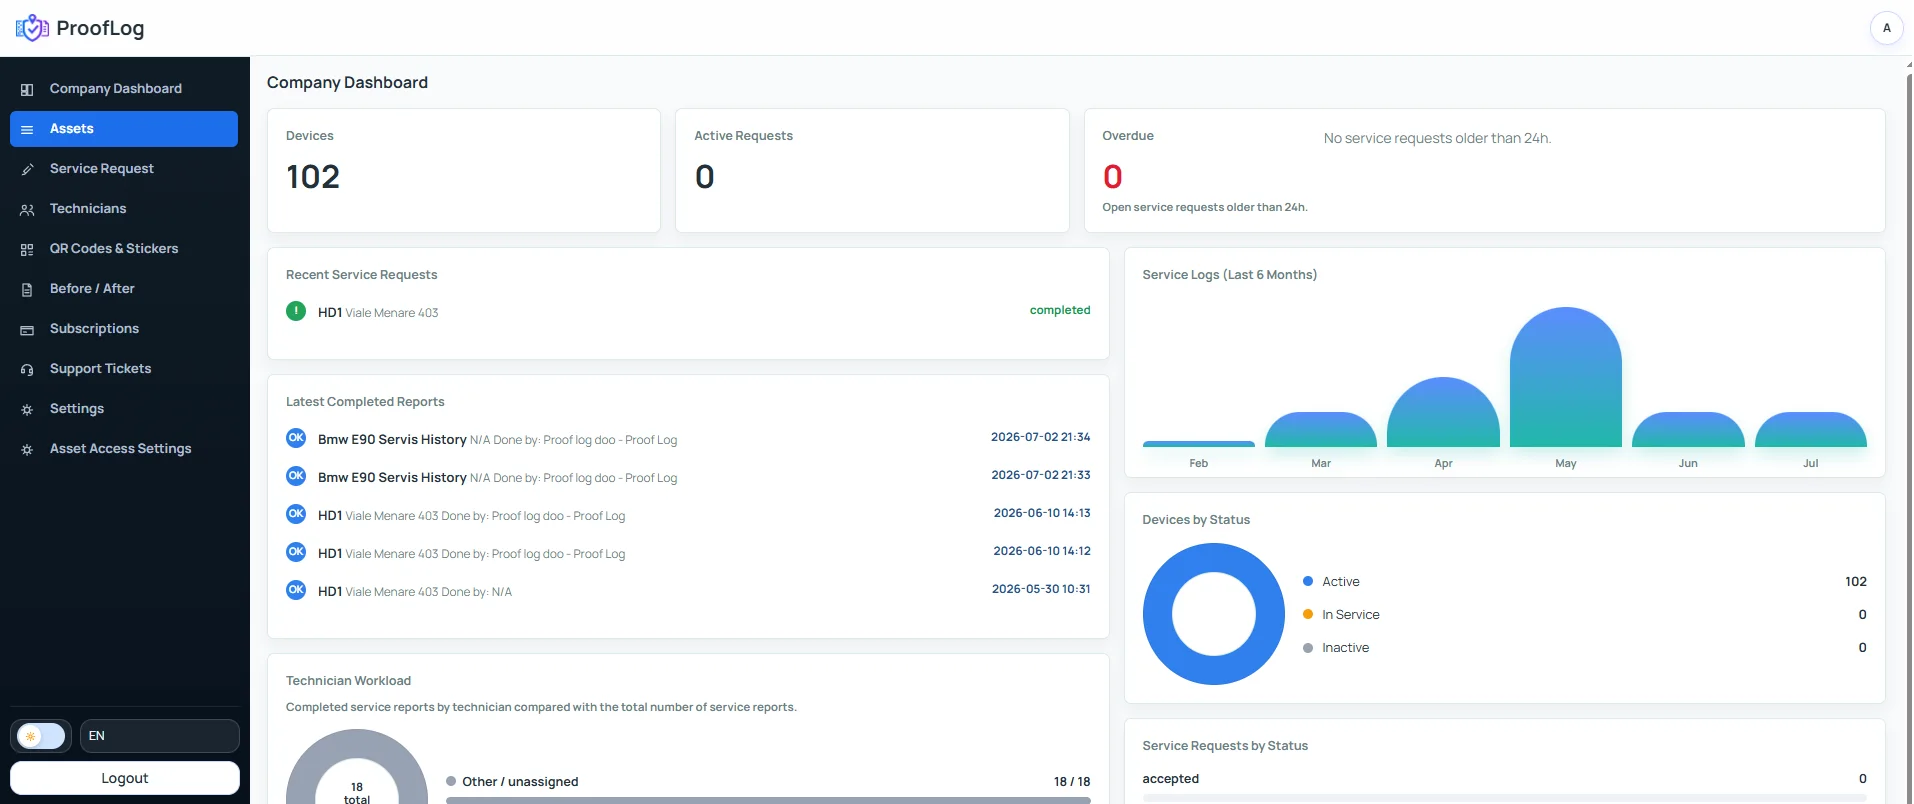Open the EN language dropdown

(x=160, y=736)
